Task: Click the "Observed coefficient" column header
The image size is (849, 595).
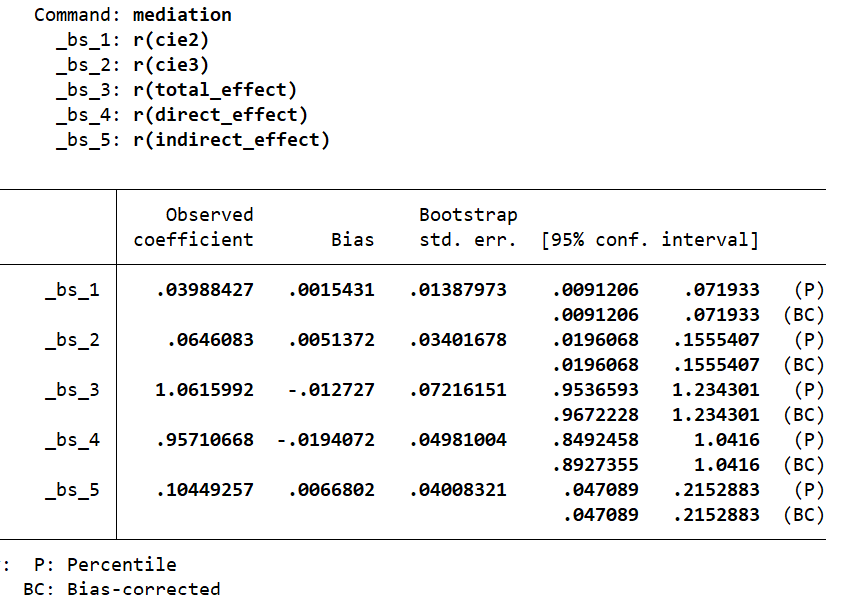Action: [194, 227]
